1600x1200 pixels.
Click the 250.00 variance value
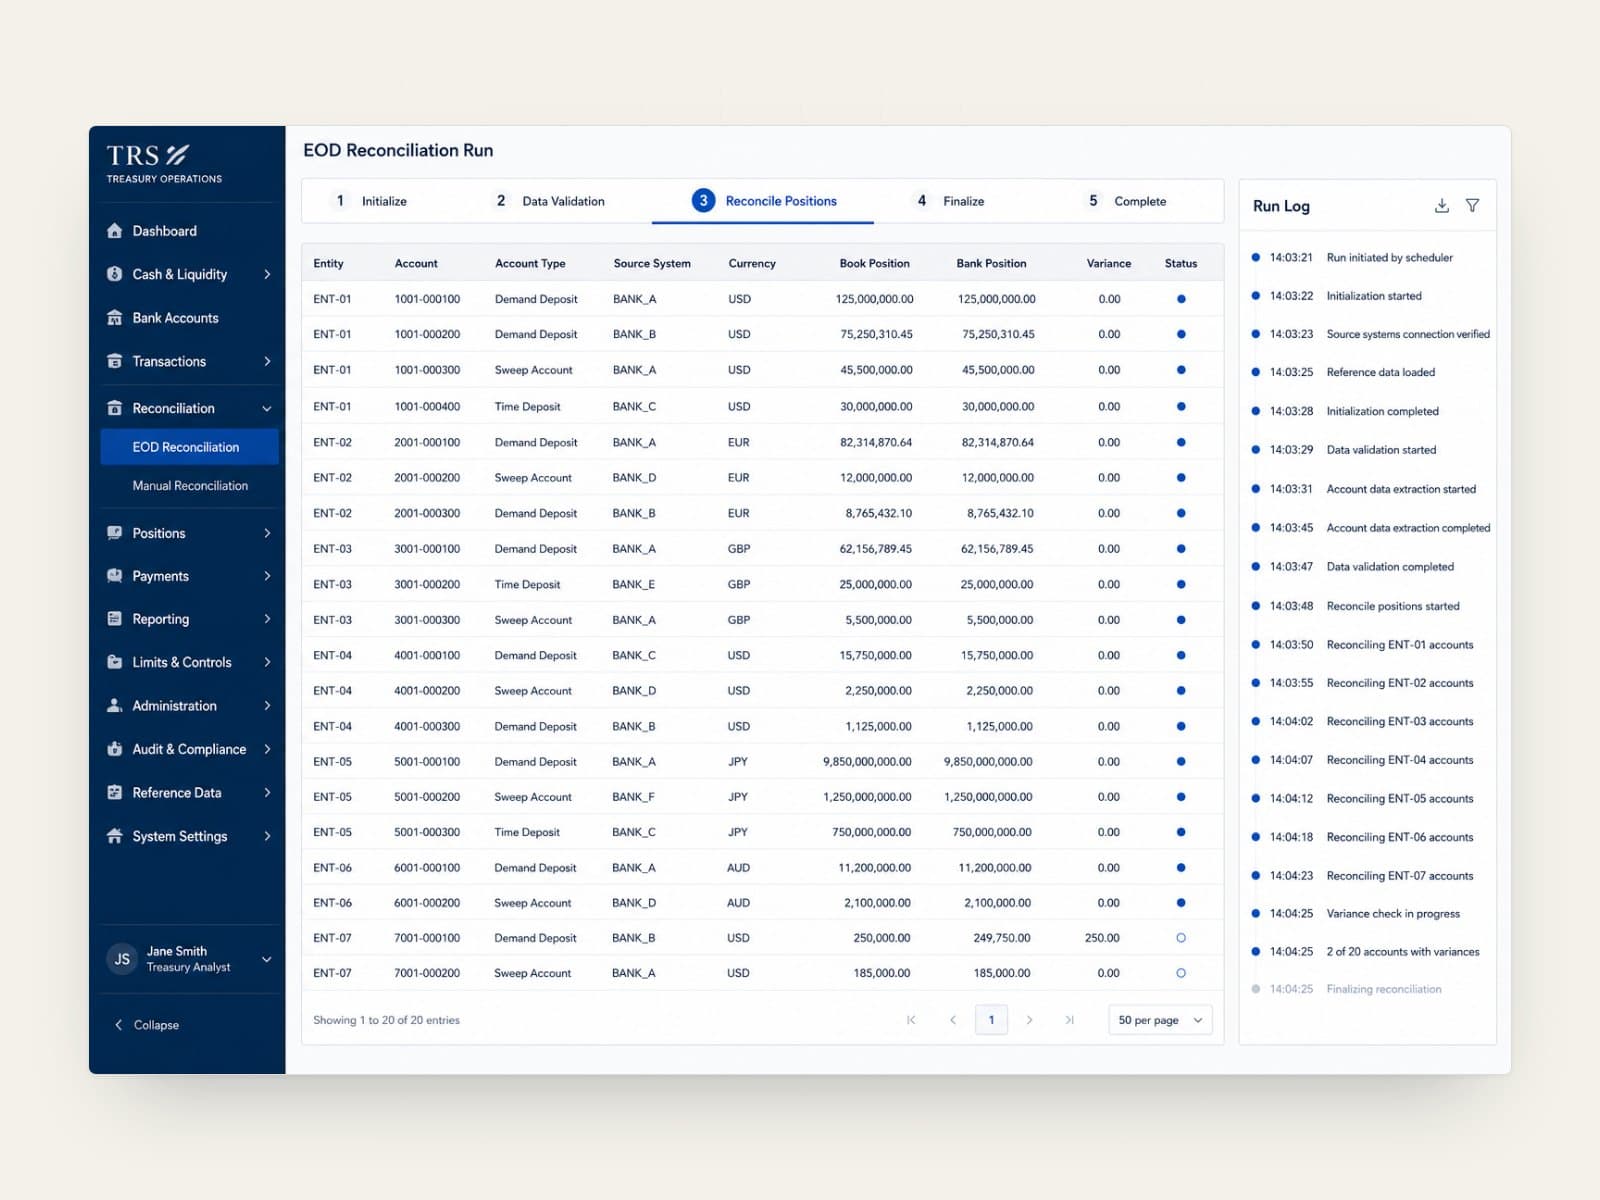point(1102,938)
